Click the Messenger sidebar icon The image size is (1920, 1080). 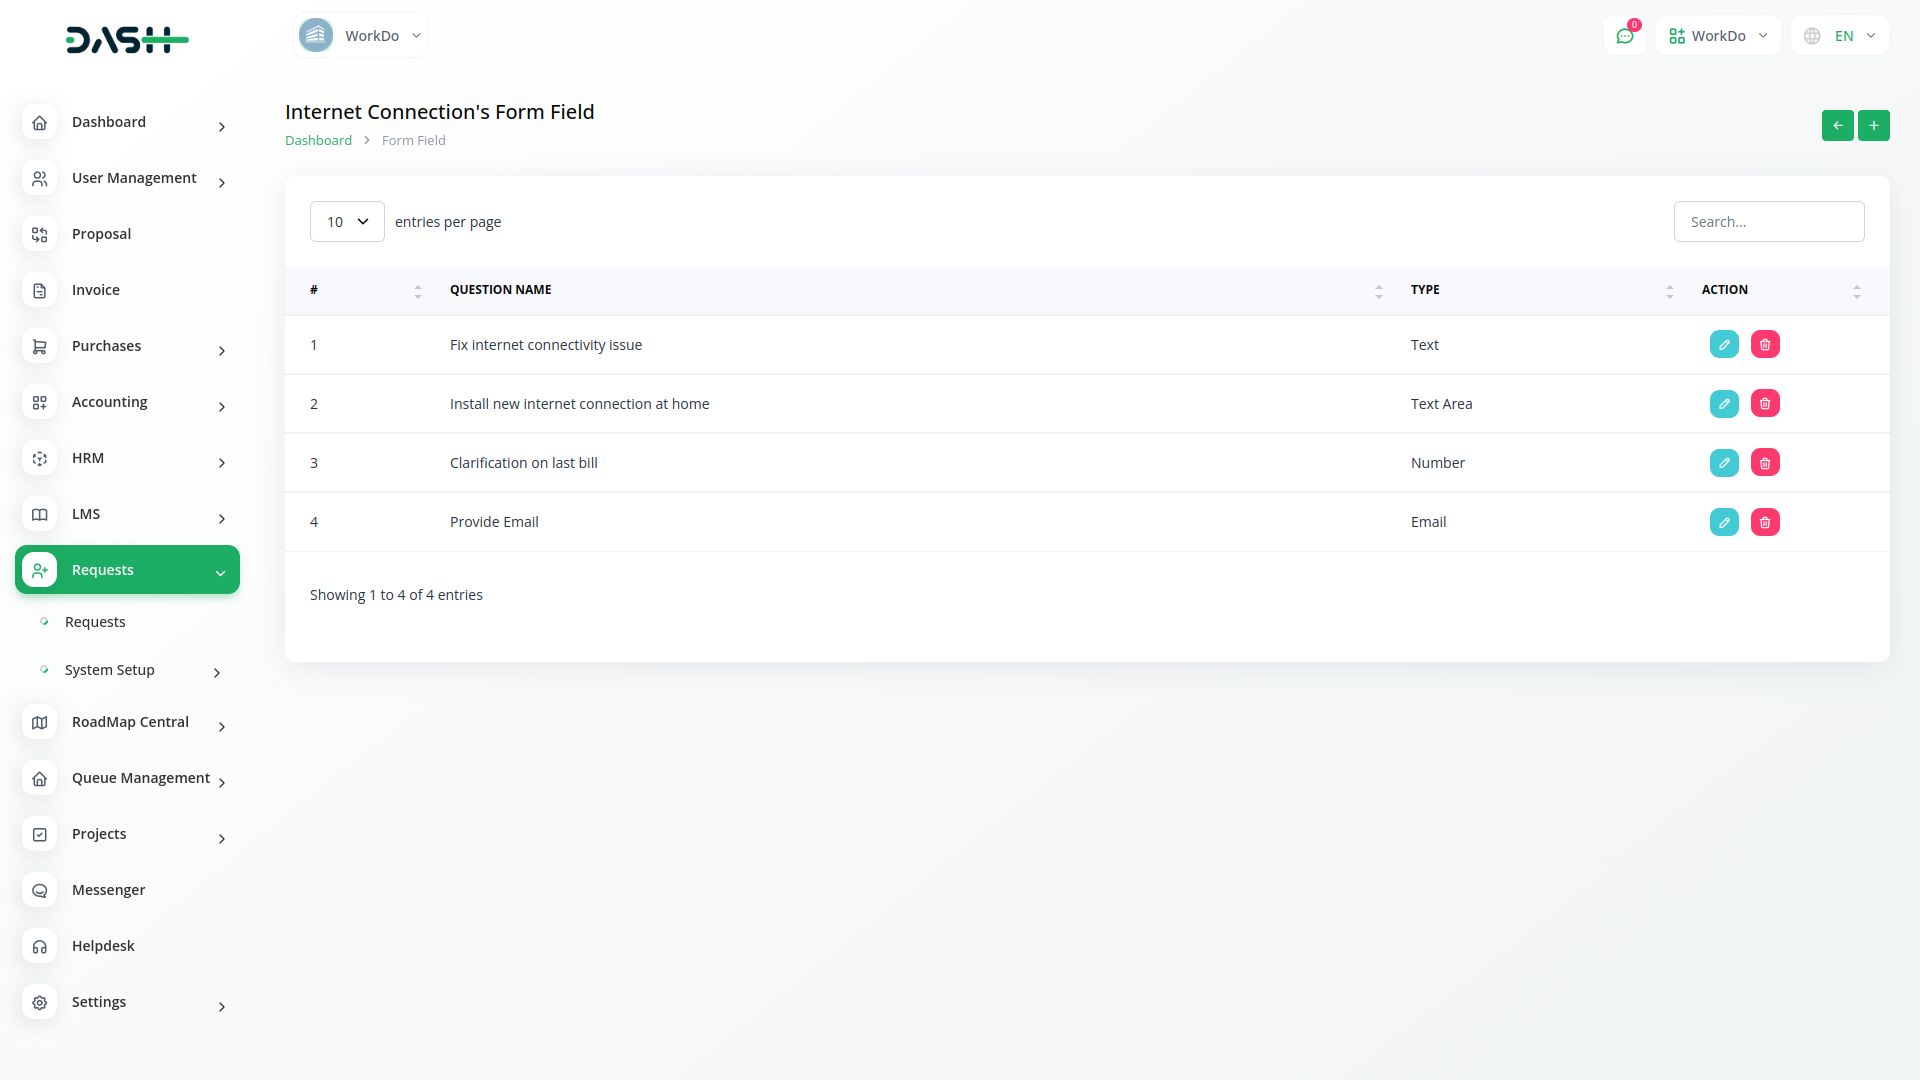click(40, 890)
